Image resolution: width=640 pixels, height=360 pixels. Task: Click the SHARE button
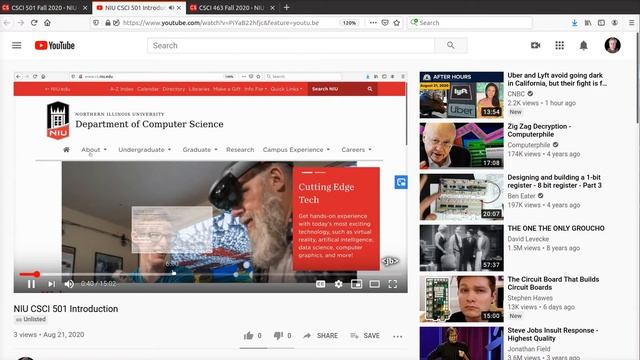[x=320, y=336]
